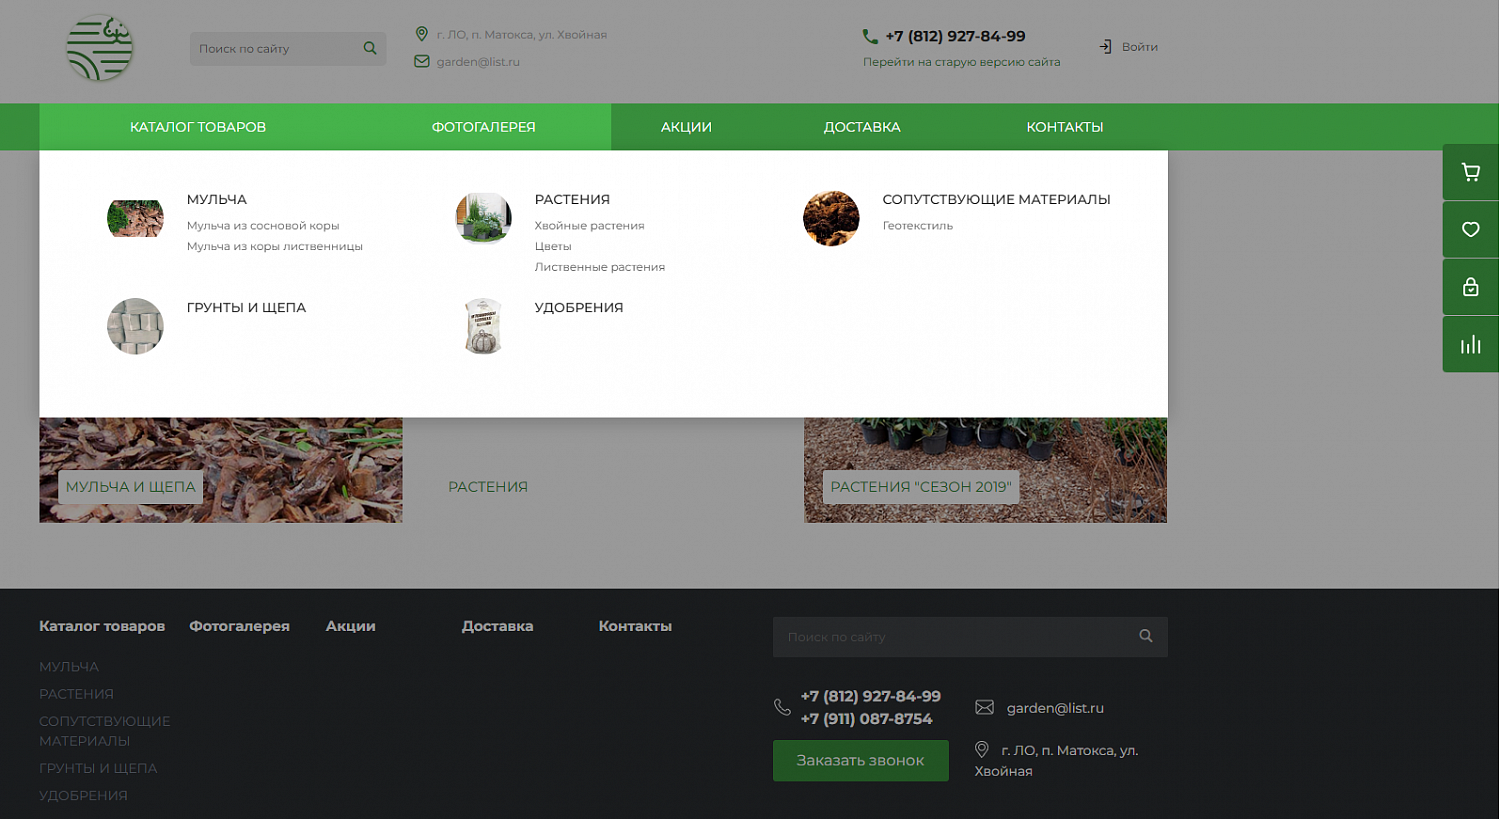The width and height of the screenshot is (1500, 819).
Task: Click the header search magnifier icon
Action: [x=370, y=48]
